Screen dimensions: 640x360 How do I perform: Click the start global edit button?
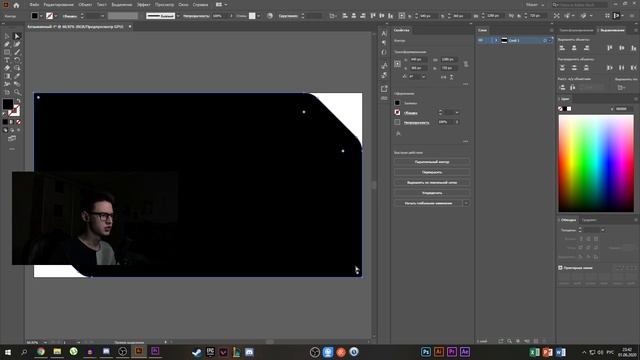tap(428, 203)
